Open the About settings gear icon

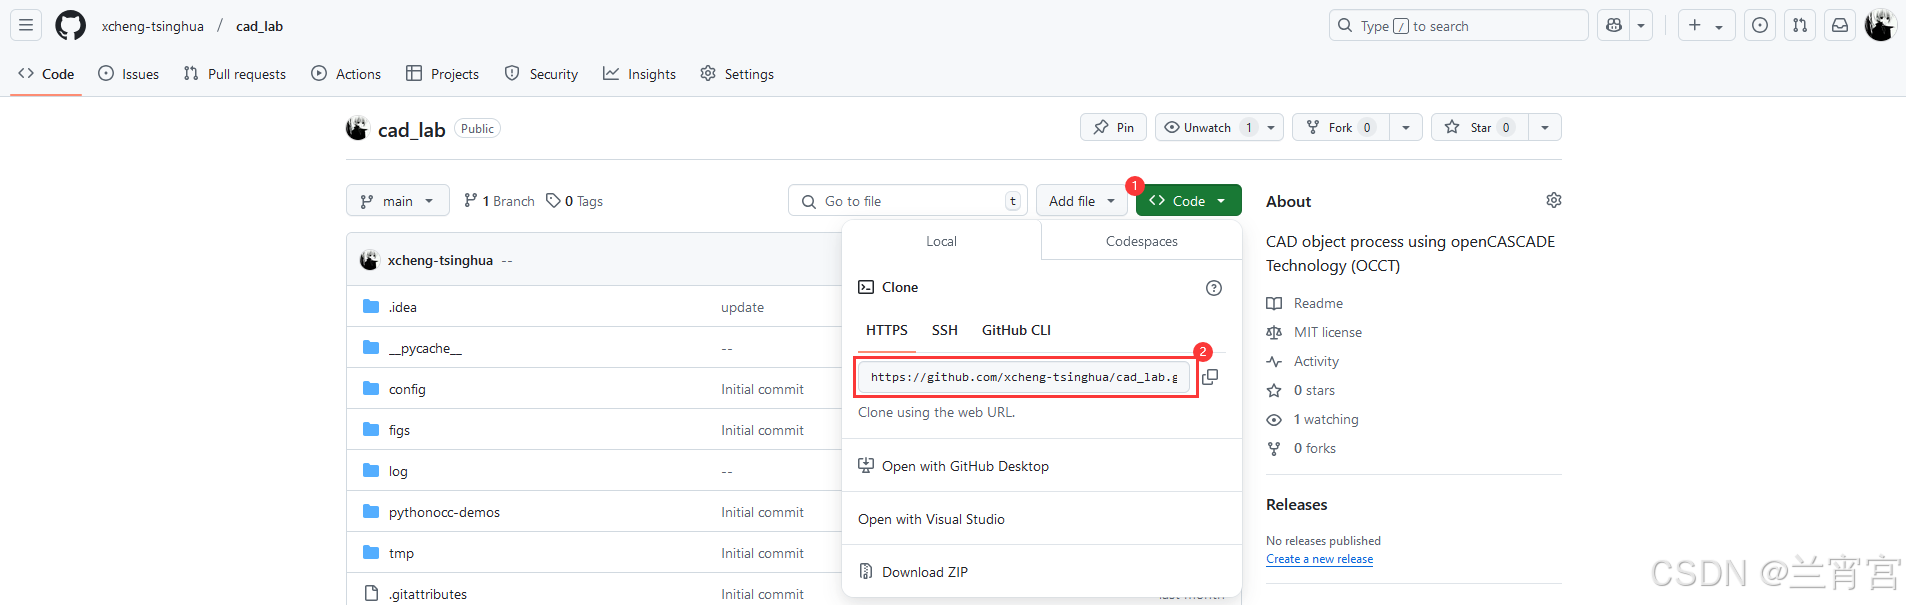[x=1554, y=200]
